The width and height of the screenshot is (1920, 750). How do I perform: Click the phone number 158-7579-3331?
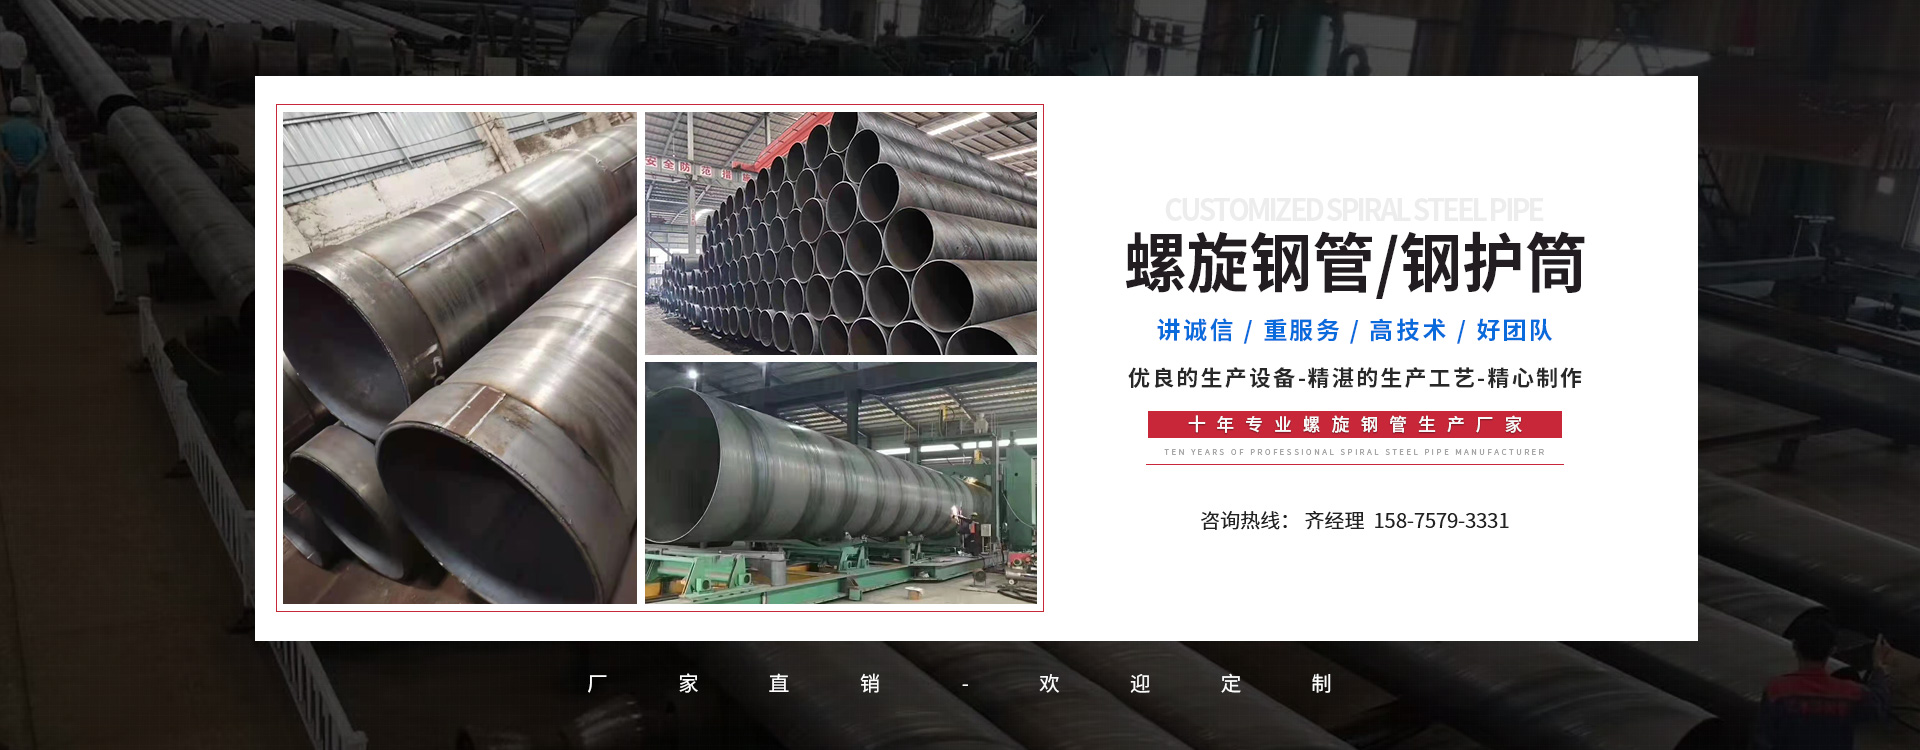(1441, 521)
